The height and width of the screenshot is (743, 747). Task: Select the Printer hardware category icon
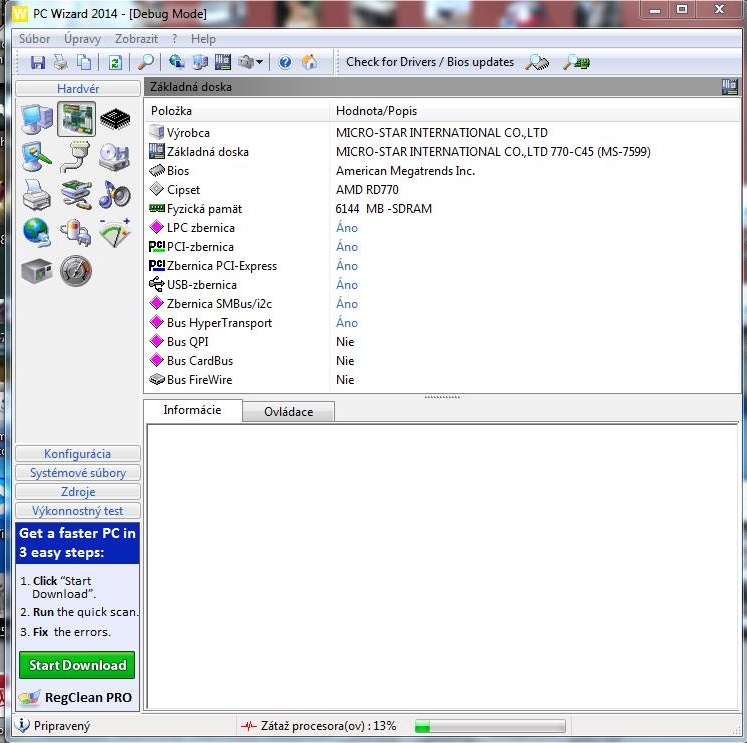coord(37,195)
